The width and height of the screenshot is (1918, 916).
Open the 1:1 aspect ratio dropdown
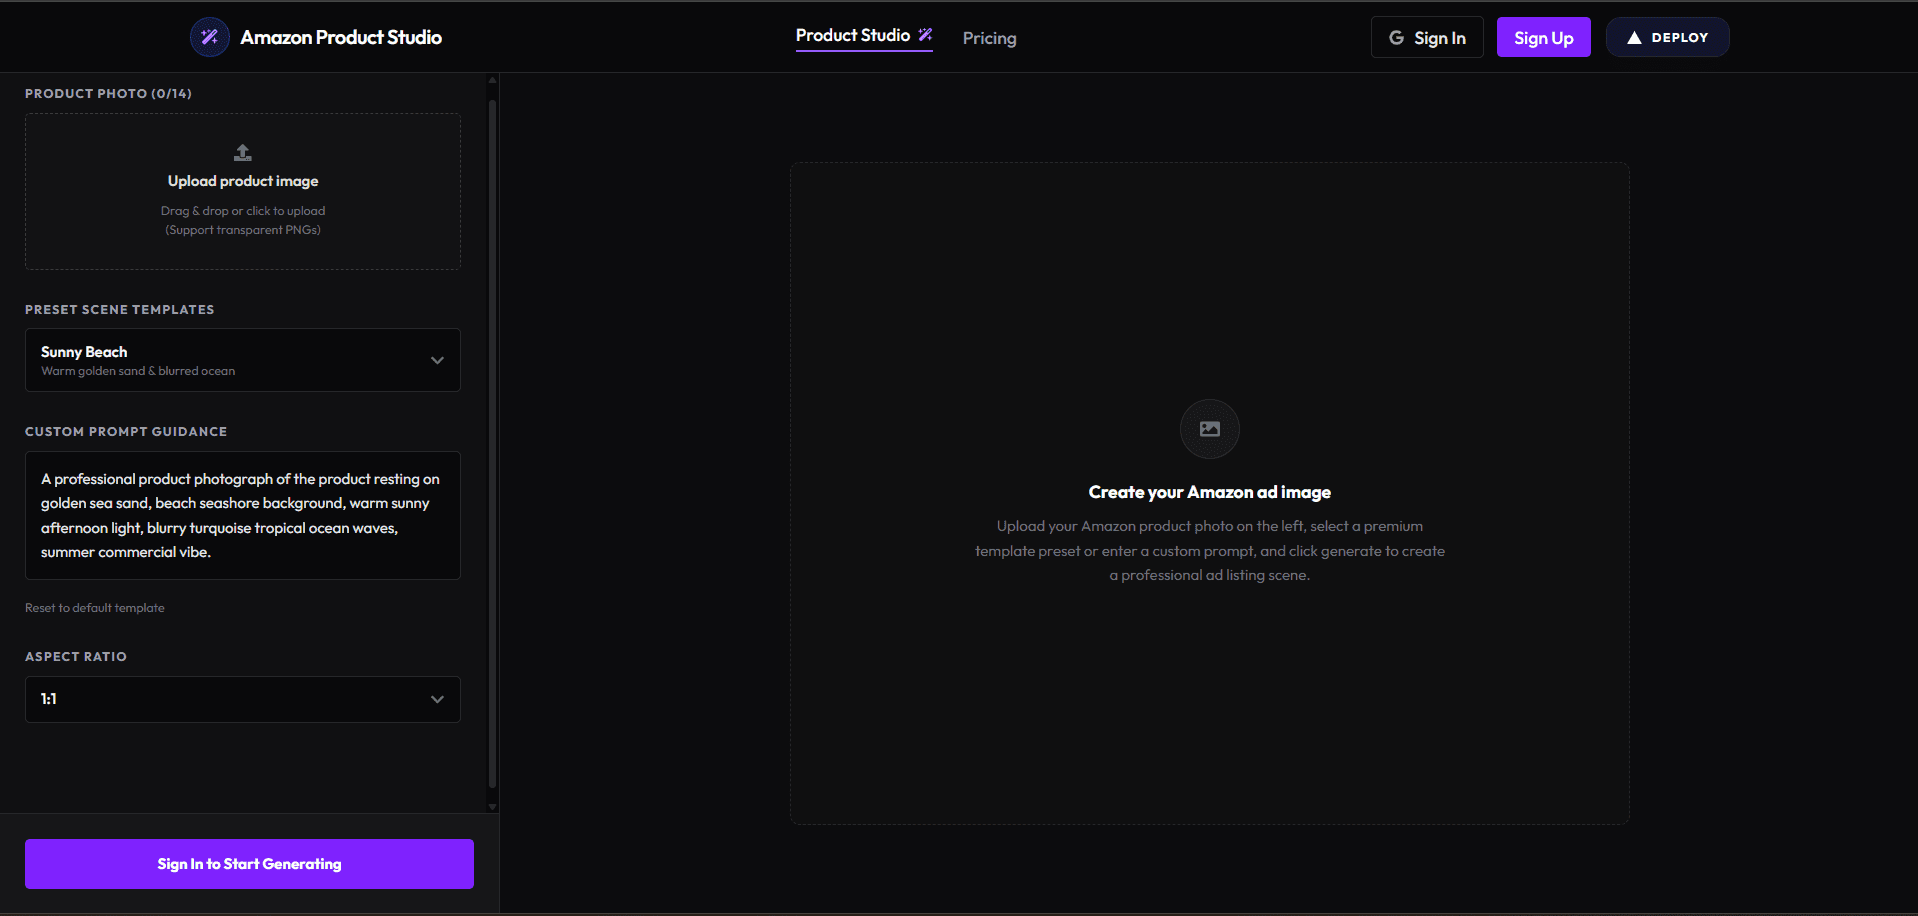click(243, 699)
